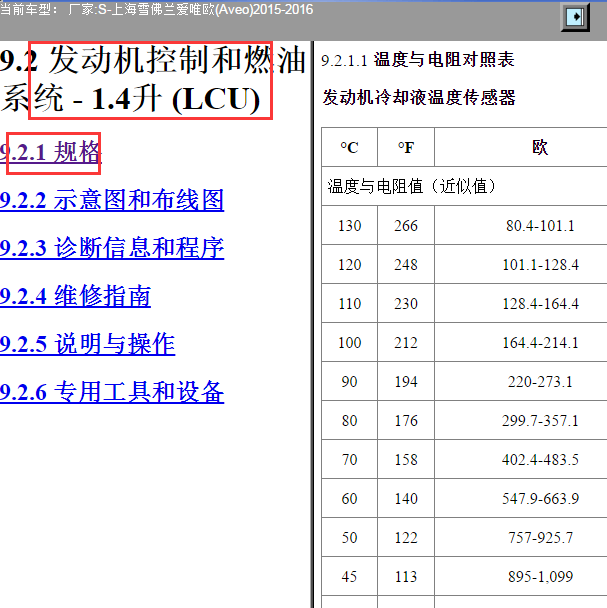Click the resistance cell 547.9-663.9
The width and height of the screenshot is (607, 608).
(521, 499)
